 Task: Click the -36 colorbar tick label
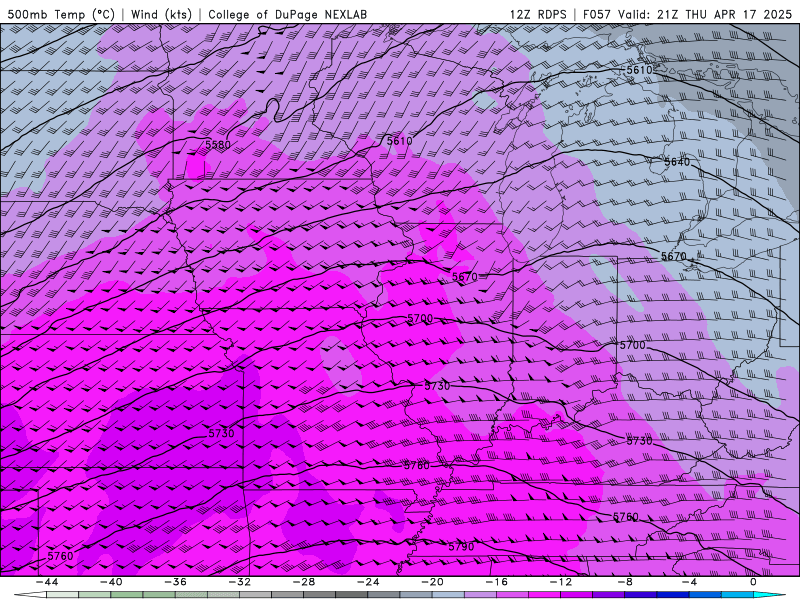(x=176, y=582)
